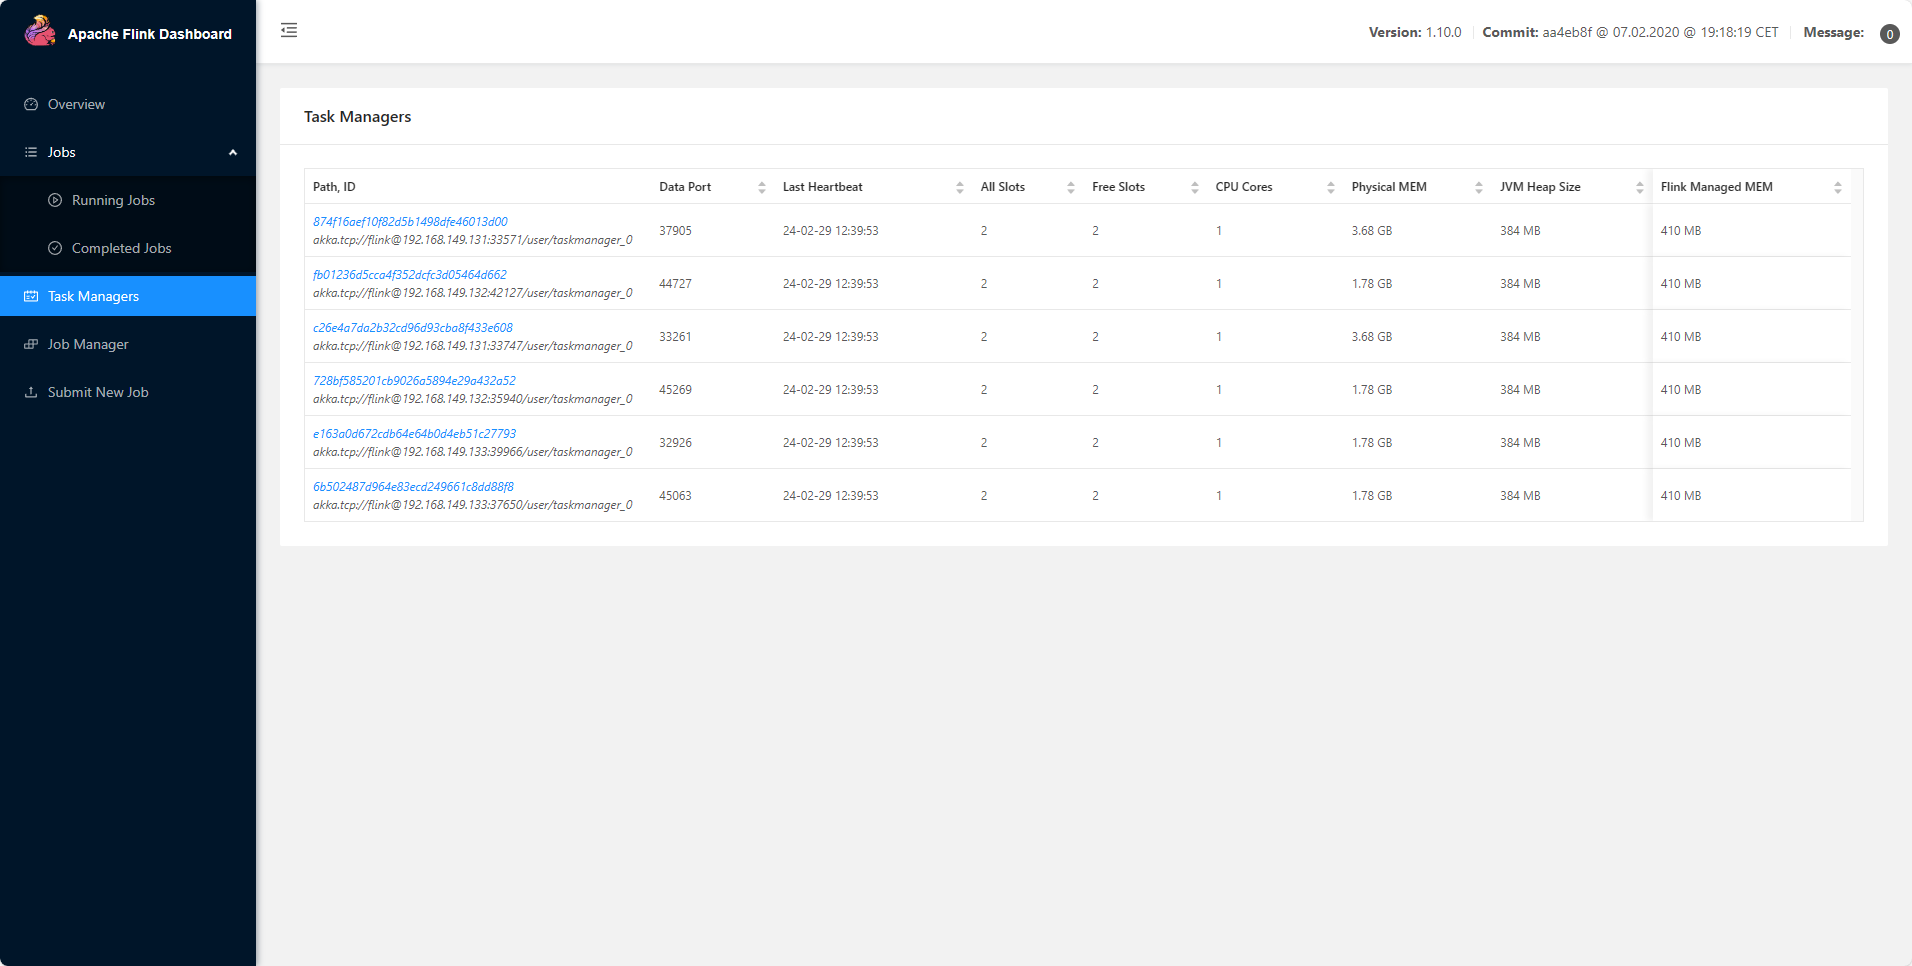Click the Apache Flink Dashboard title
The width and height of the screenshot is (1912, 966).
[150, 34]
